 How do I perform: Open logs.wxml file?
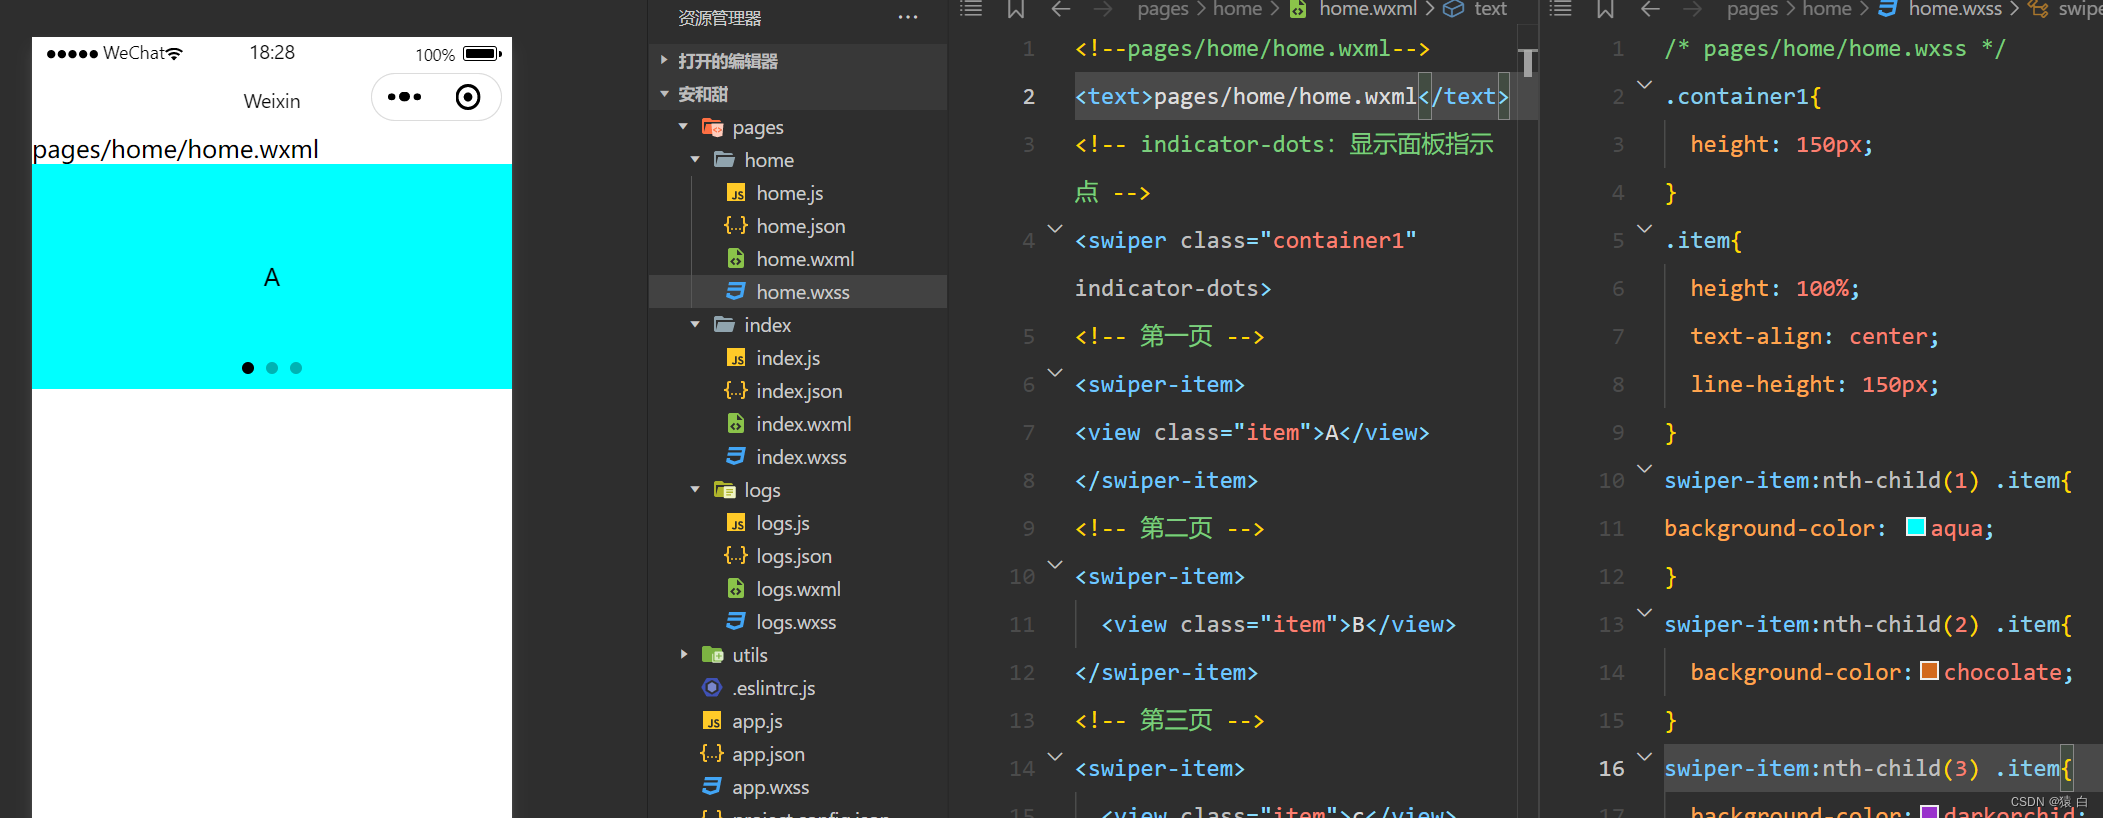[798, 589]
